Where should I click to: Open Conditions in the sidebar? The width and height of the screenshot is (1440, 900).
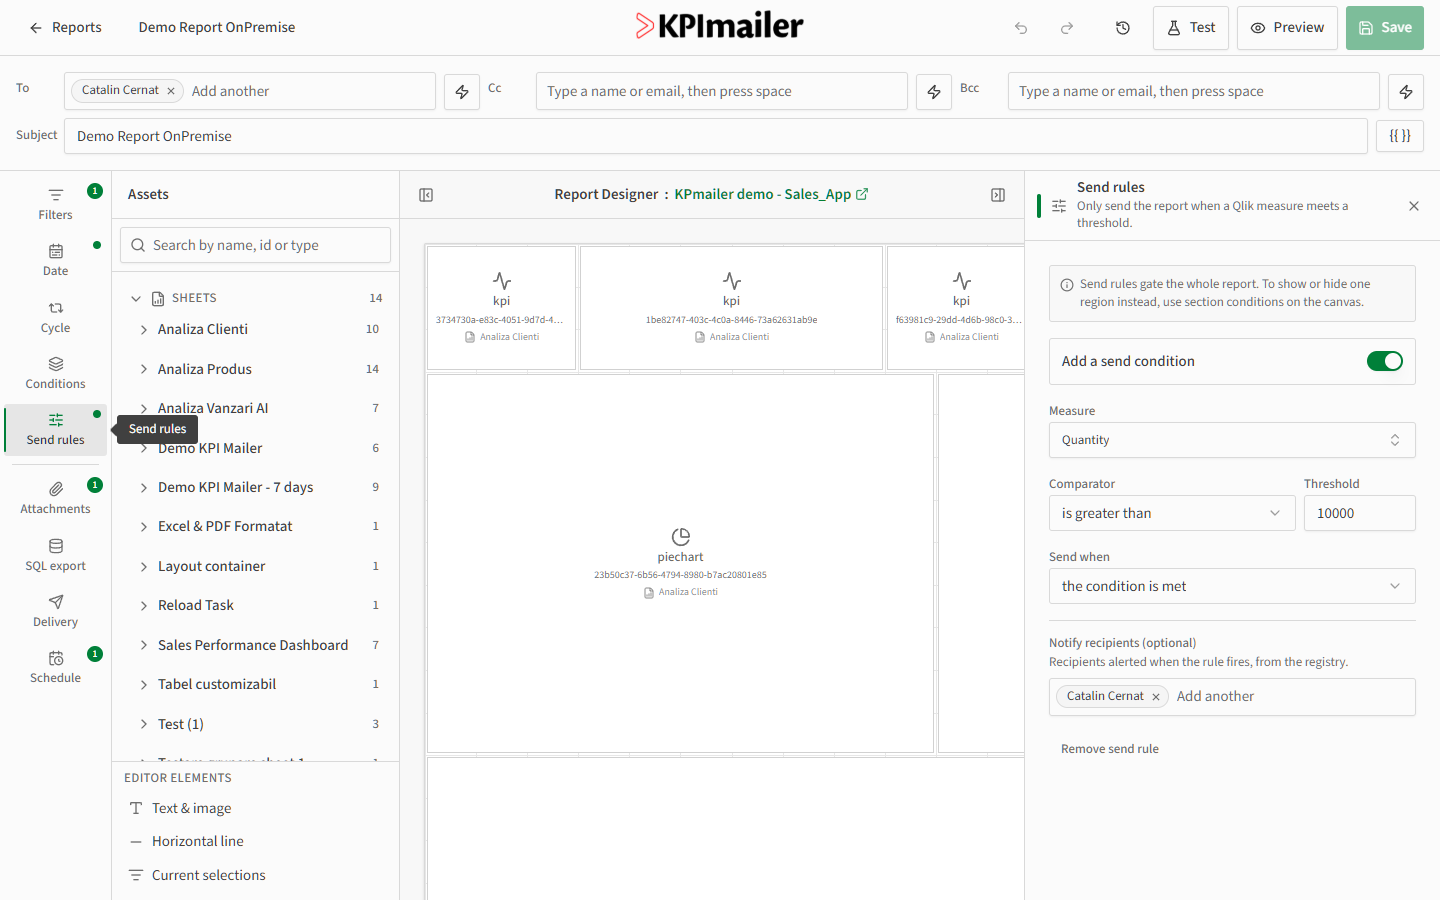click(x=56, y=373)
